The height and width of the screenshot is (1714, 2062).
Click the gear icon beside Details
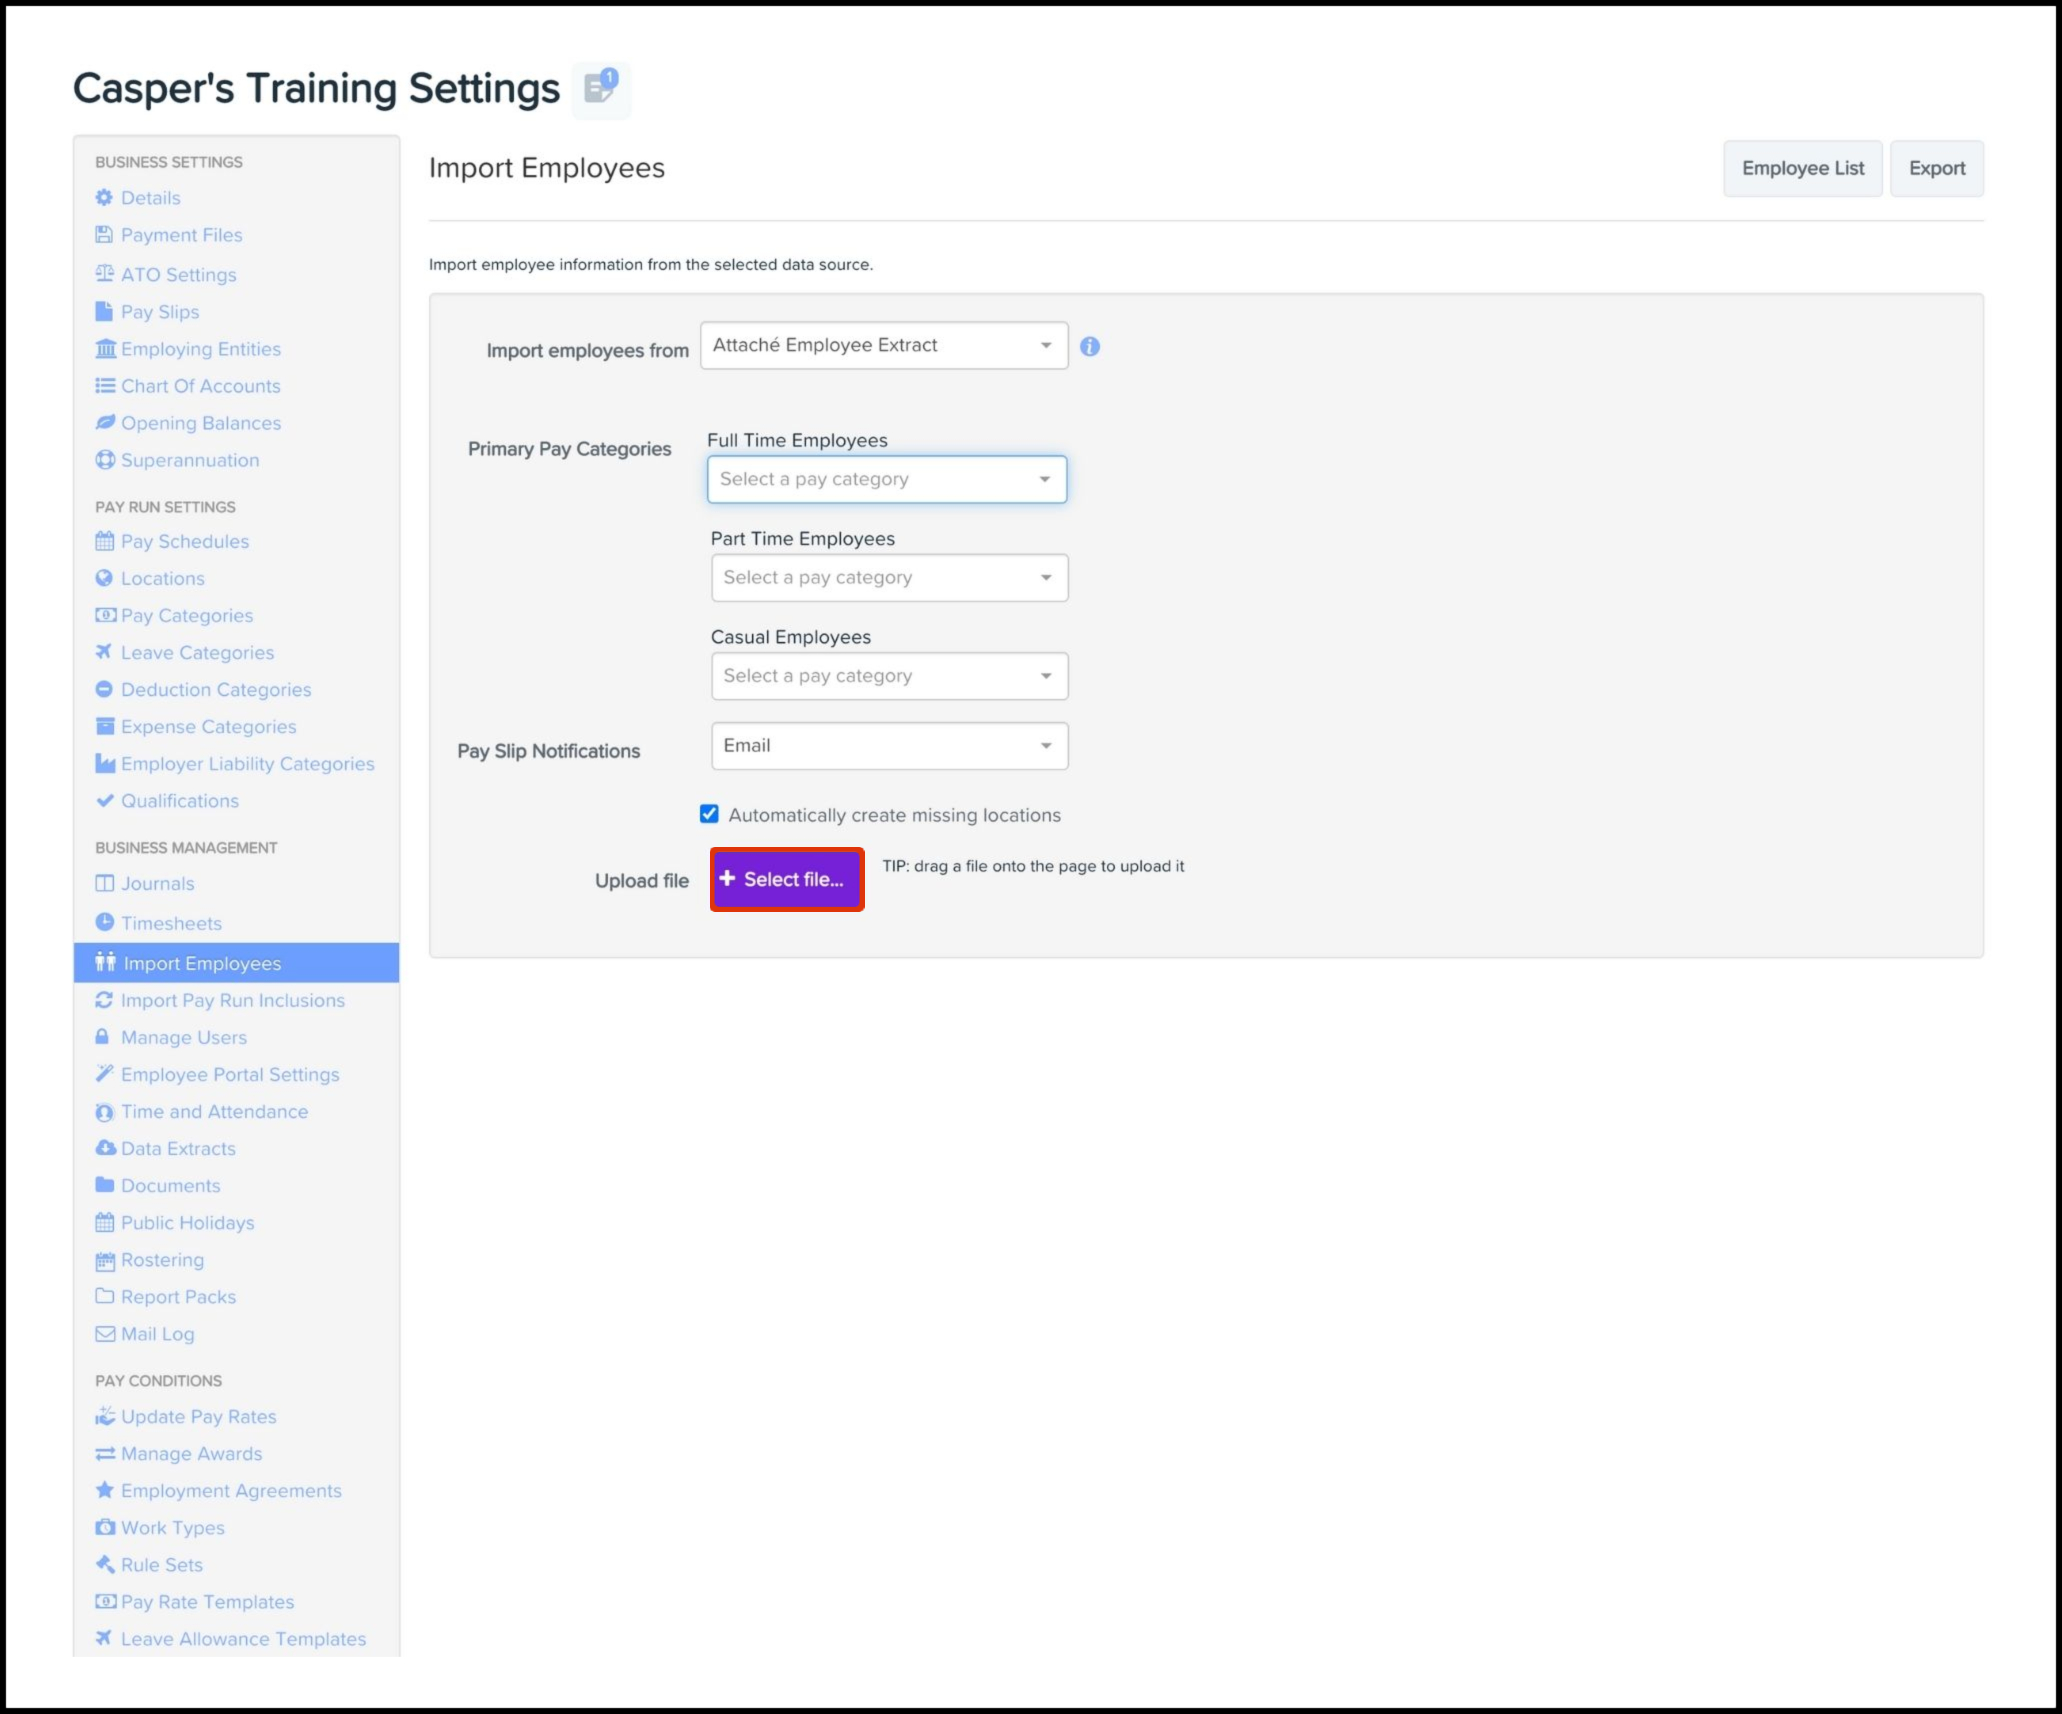(104, 198)
